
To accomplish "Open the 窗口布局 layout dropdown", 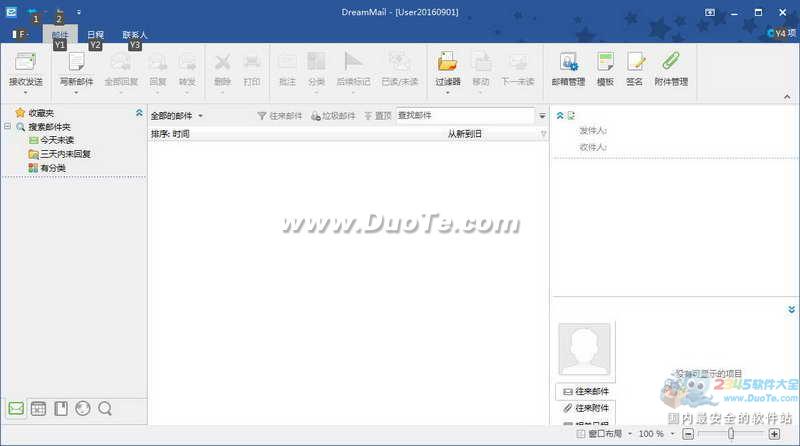I will 604,434.
